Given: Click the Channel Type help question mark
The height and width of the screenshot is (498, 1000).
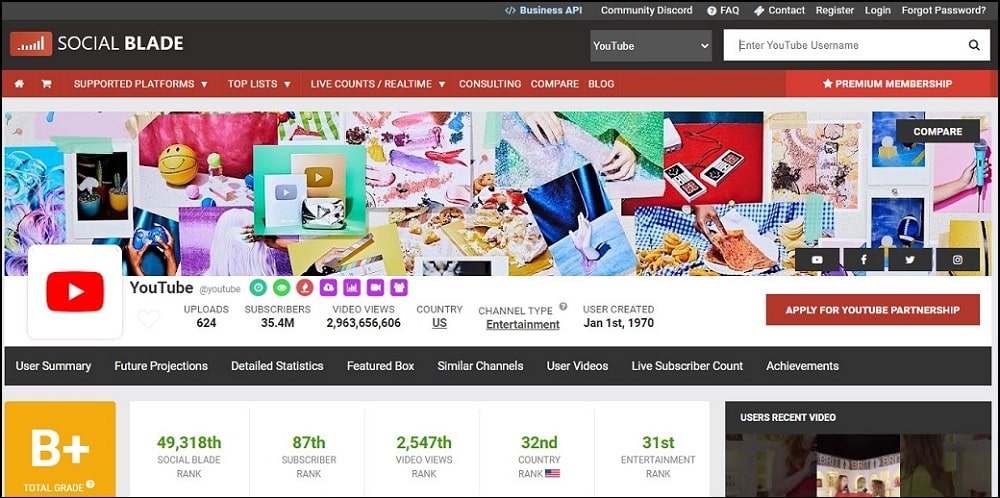Looking at the screenshot, I should [x=563, y=306].
